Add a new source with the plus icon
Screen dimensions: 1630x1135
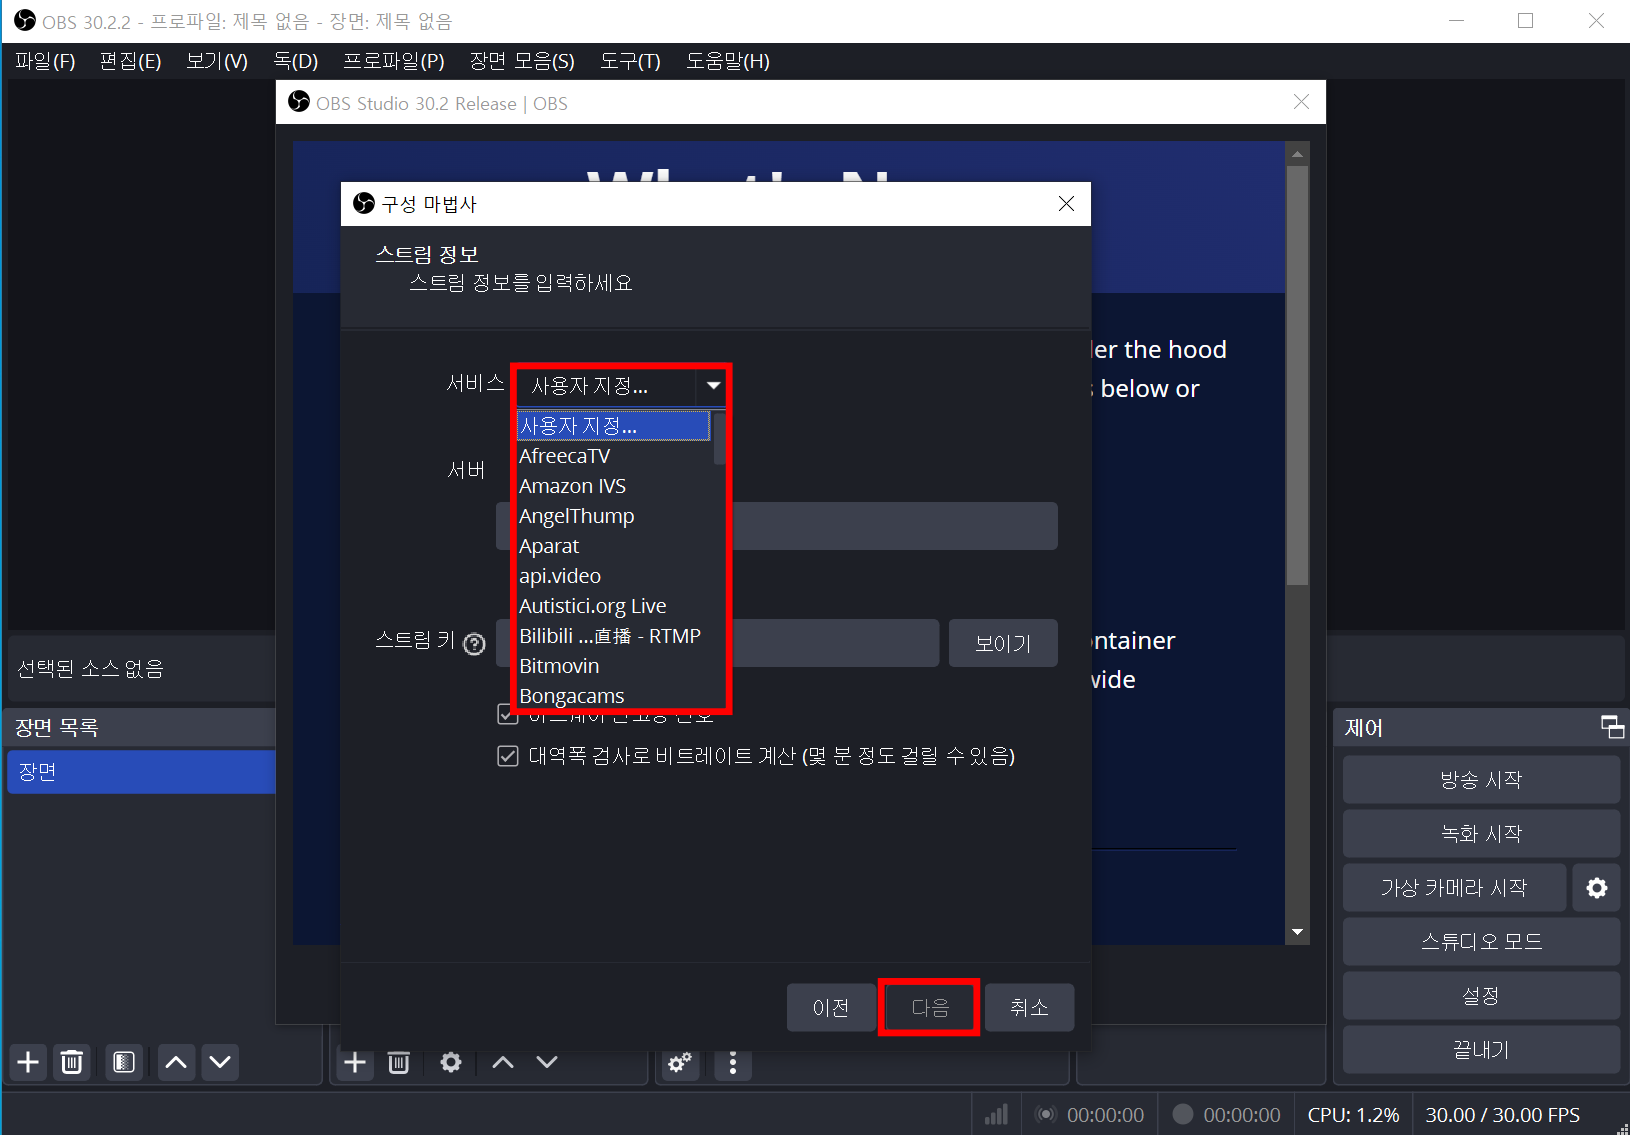pyautogui.click(x=355, y=1062)
